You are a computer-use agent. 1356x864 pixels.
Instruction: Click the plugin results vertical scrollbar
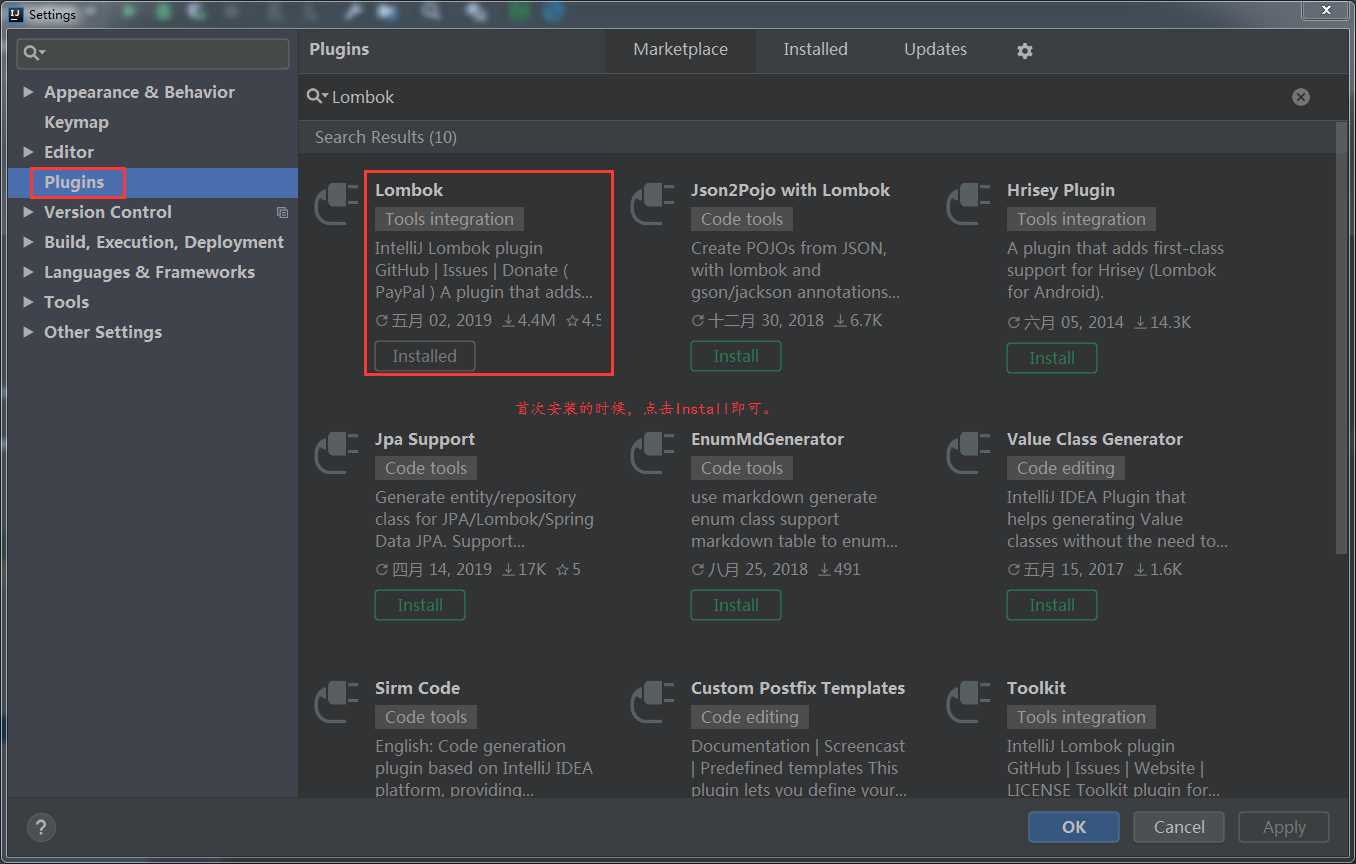(1342, 337)
